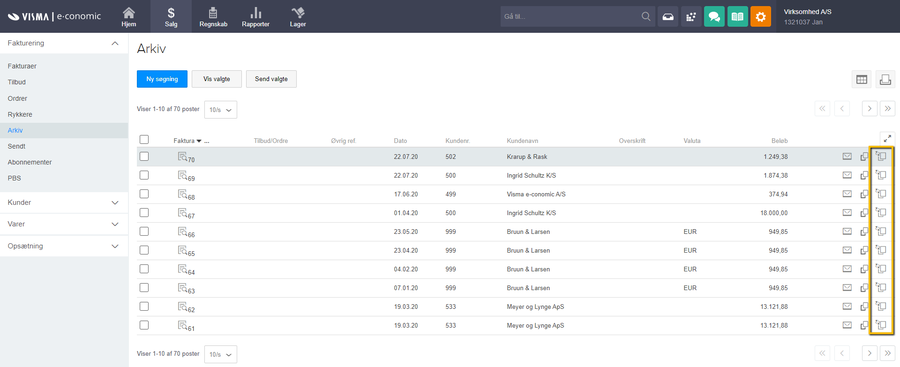
Task: Tick checkbox for invoice 70
Action: tap(144, 156)
